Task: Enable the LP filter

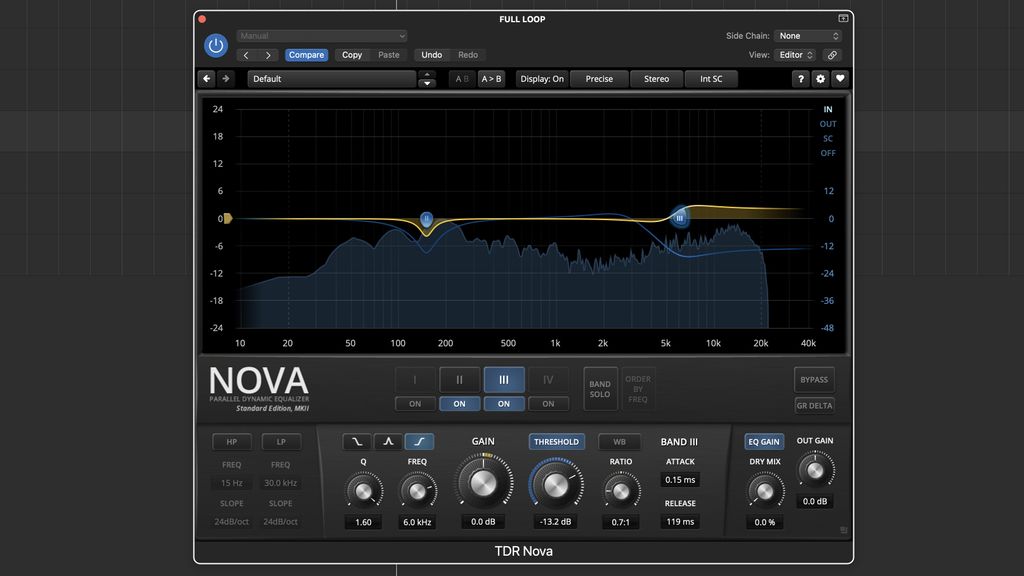Action: click(281, 441)
